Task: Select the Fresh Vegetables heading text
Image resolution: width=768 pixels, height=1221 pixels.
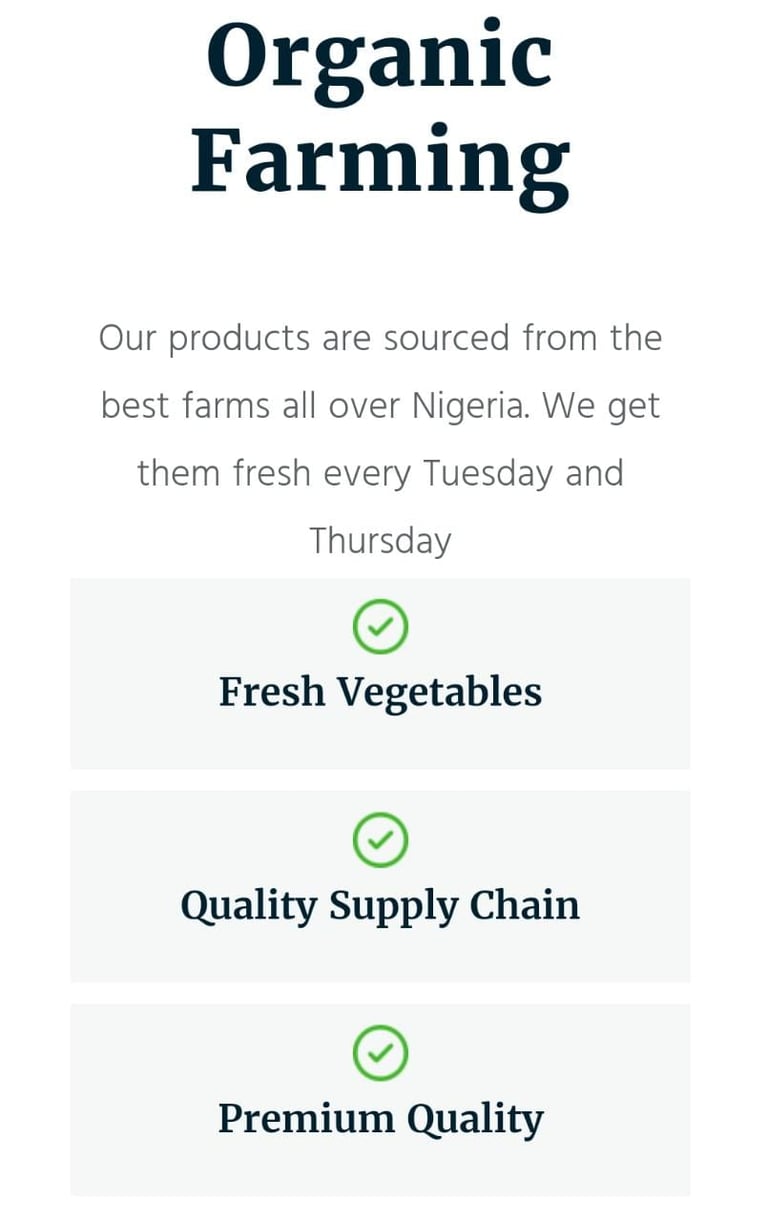Action: pyautogui.click(x=380, y=692)
